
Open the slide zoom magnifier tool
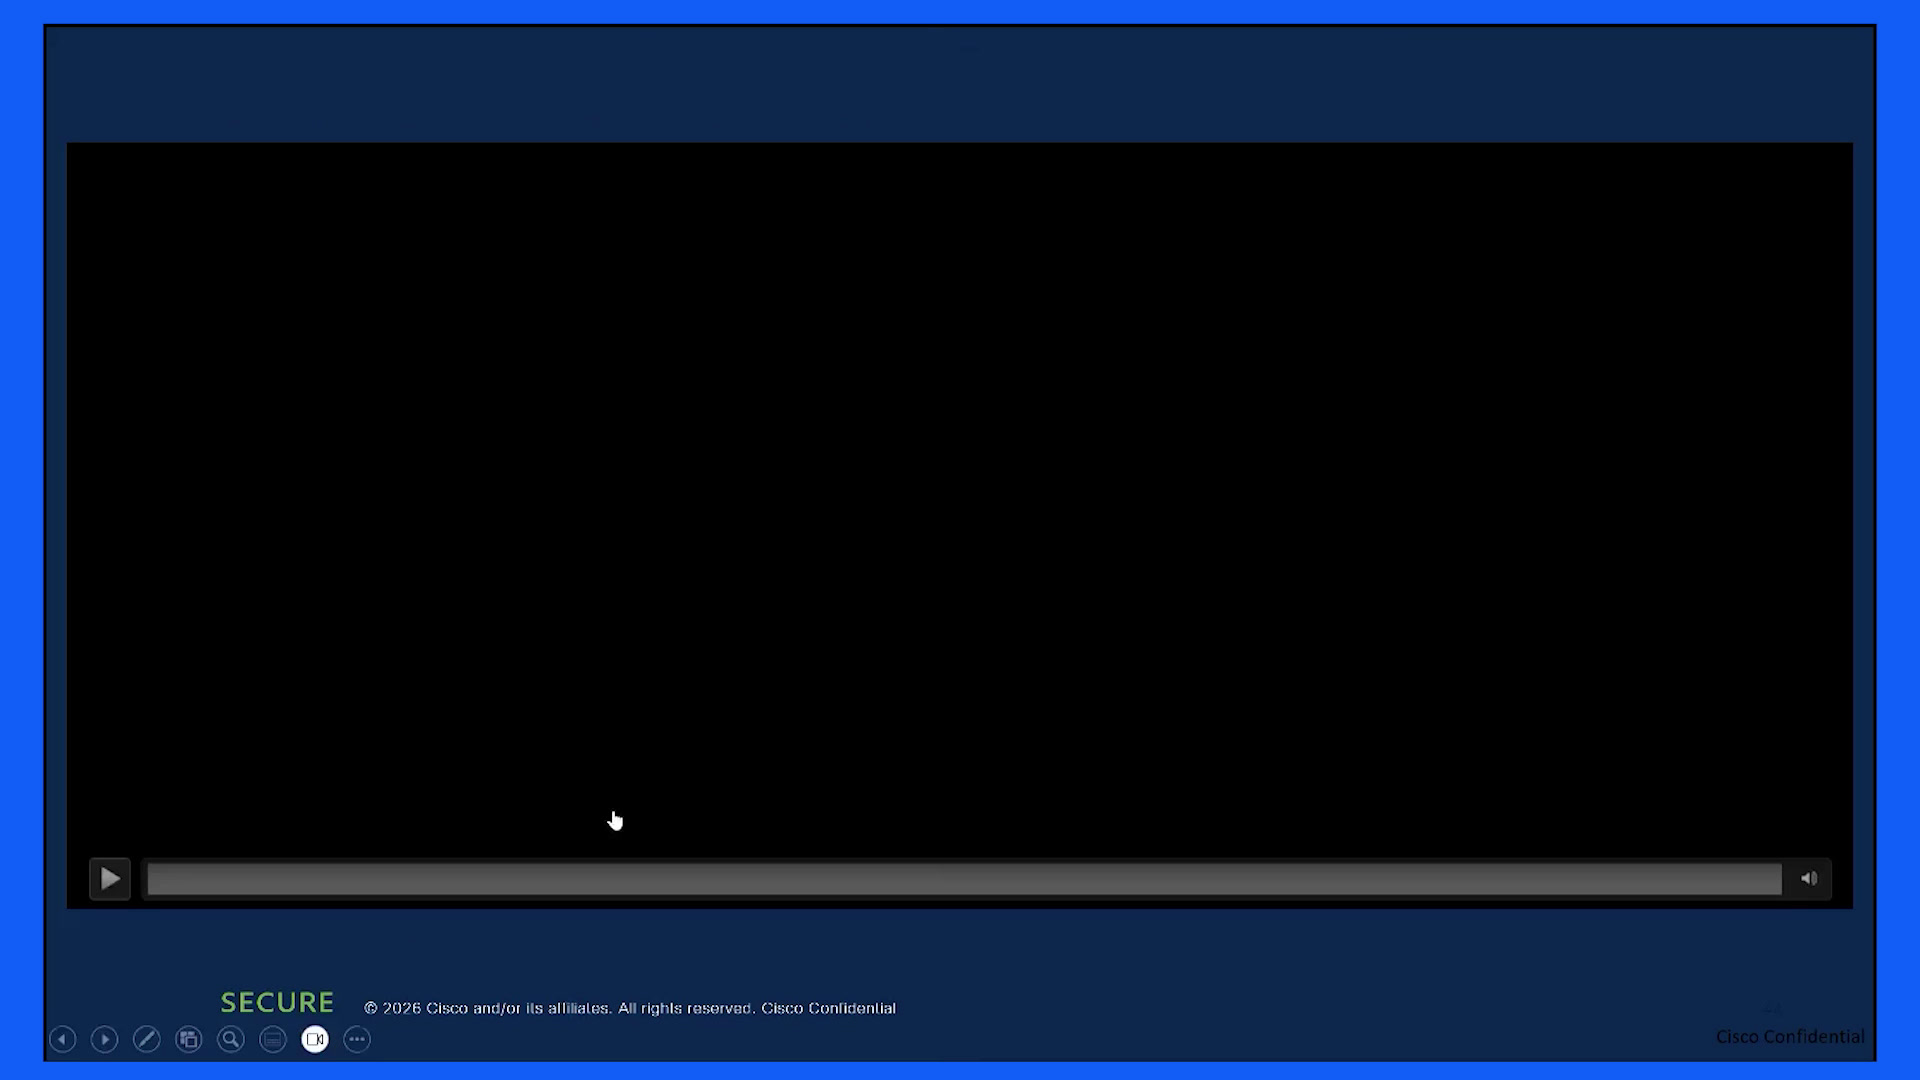(x=231, y=1040)
